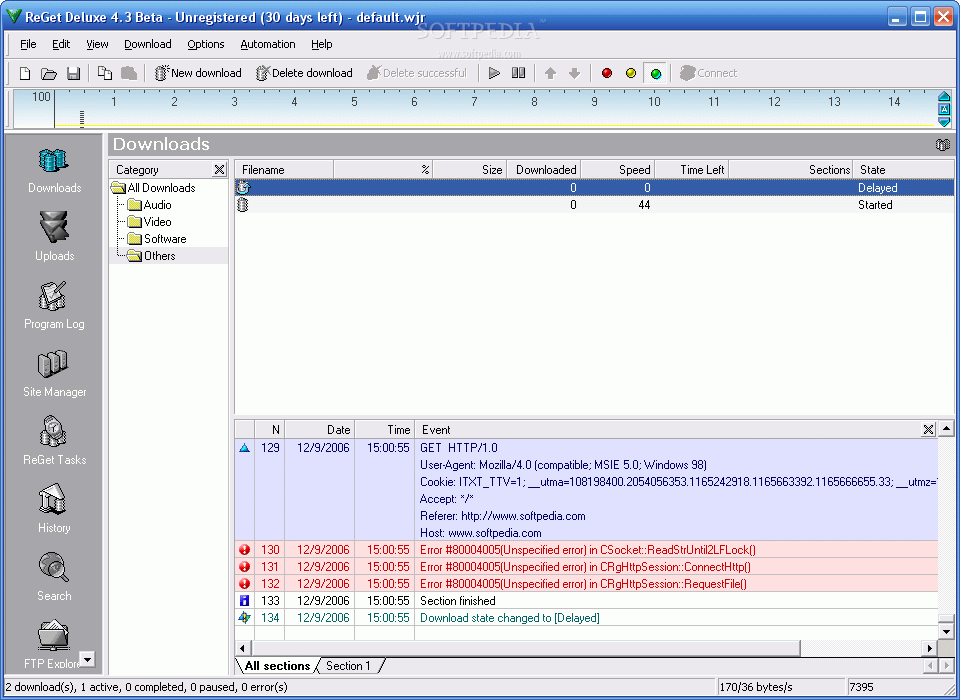Open the Downloads view in sidebar
Image resolution: width=960 pixels, height=700 pixels.
tap(54, 168)
